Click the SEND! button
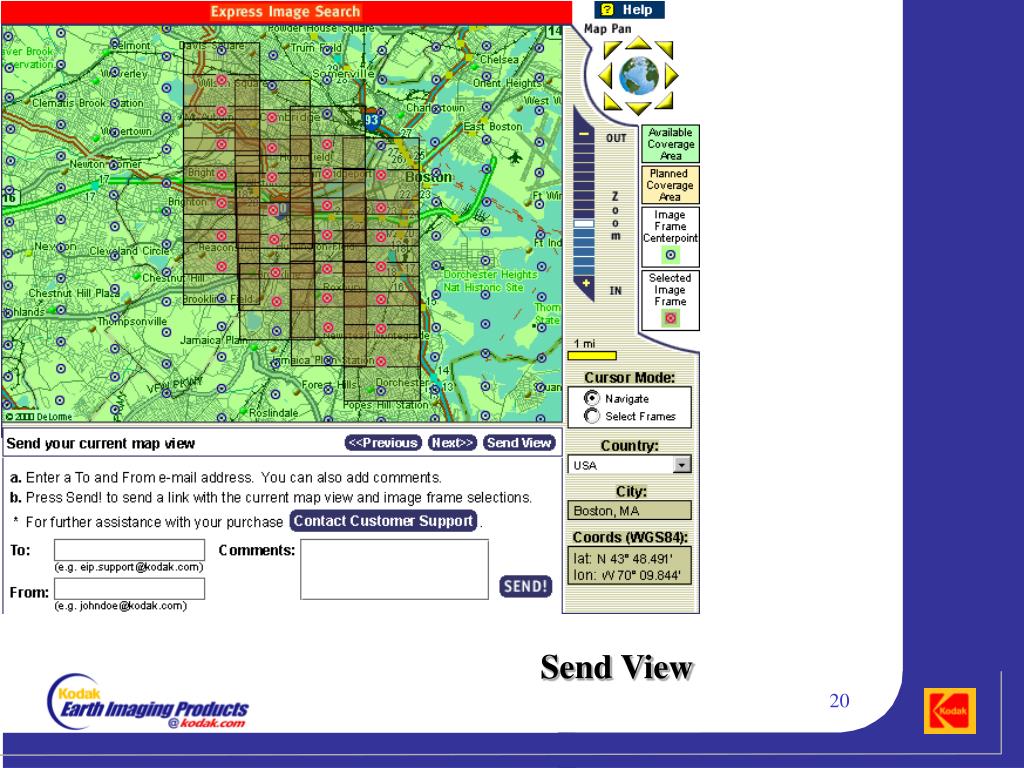The height and width of the screenshot is (768, 1024). [526, 586]
